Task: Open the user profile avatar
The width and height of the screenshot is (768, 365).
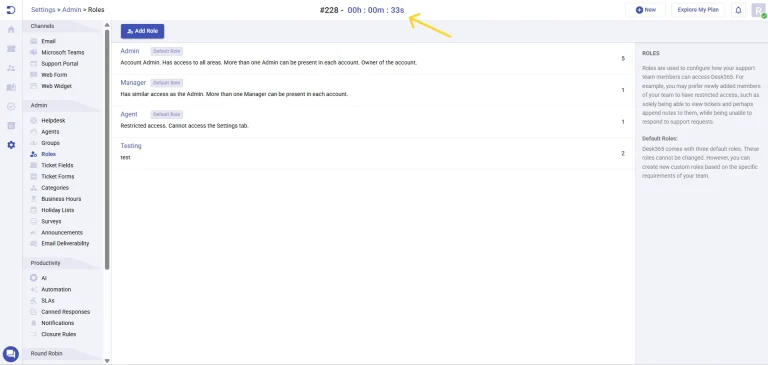Action: tap(758, 10)
